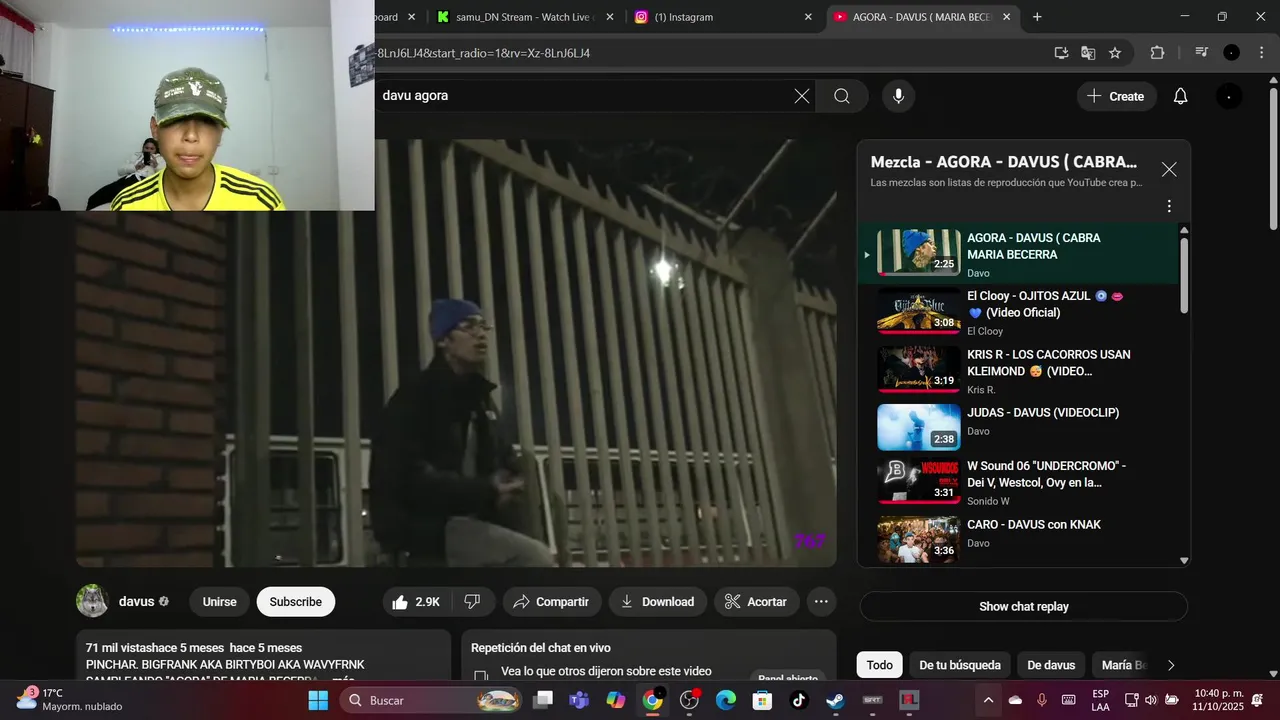Click the Create button
Viewport: 1280px width, 720px height.
coord(1116,96)
